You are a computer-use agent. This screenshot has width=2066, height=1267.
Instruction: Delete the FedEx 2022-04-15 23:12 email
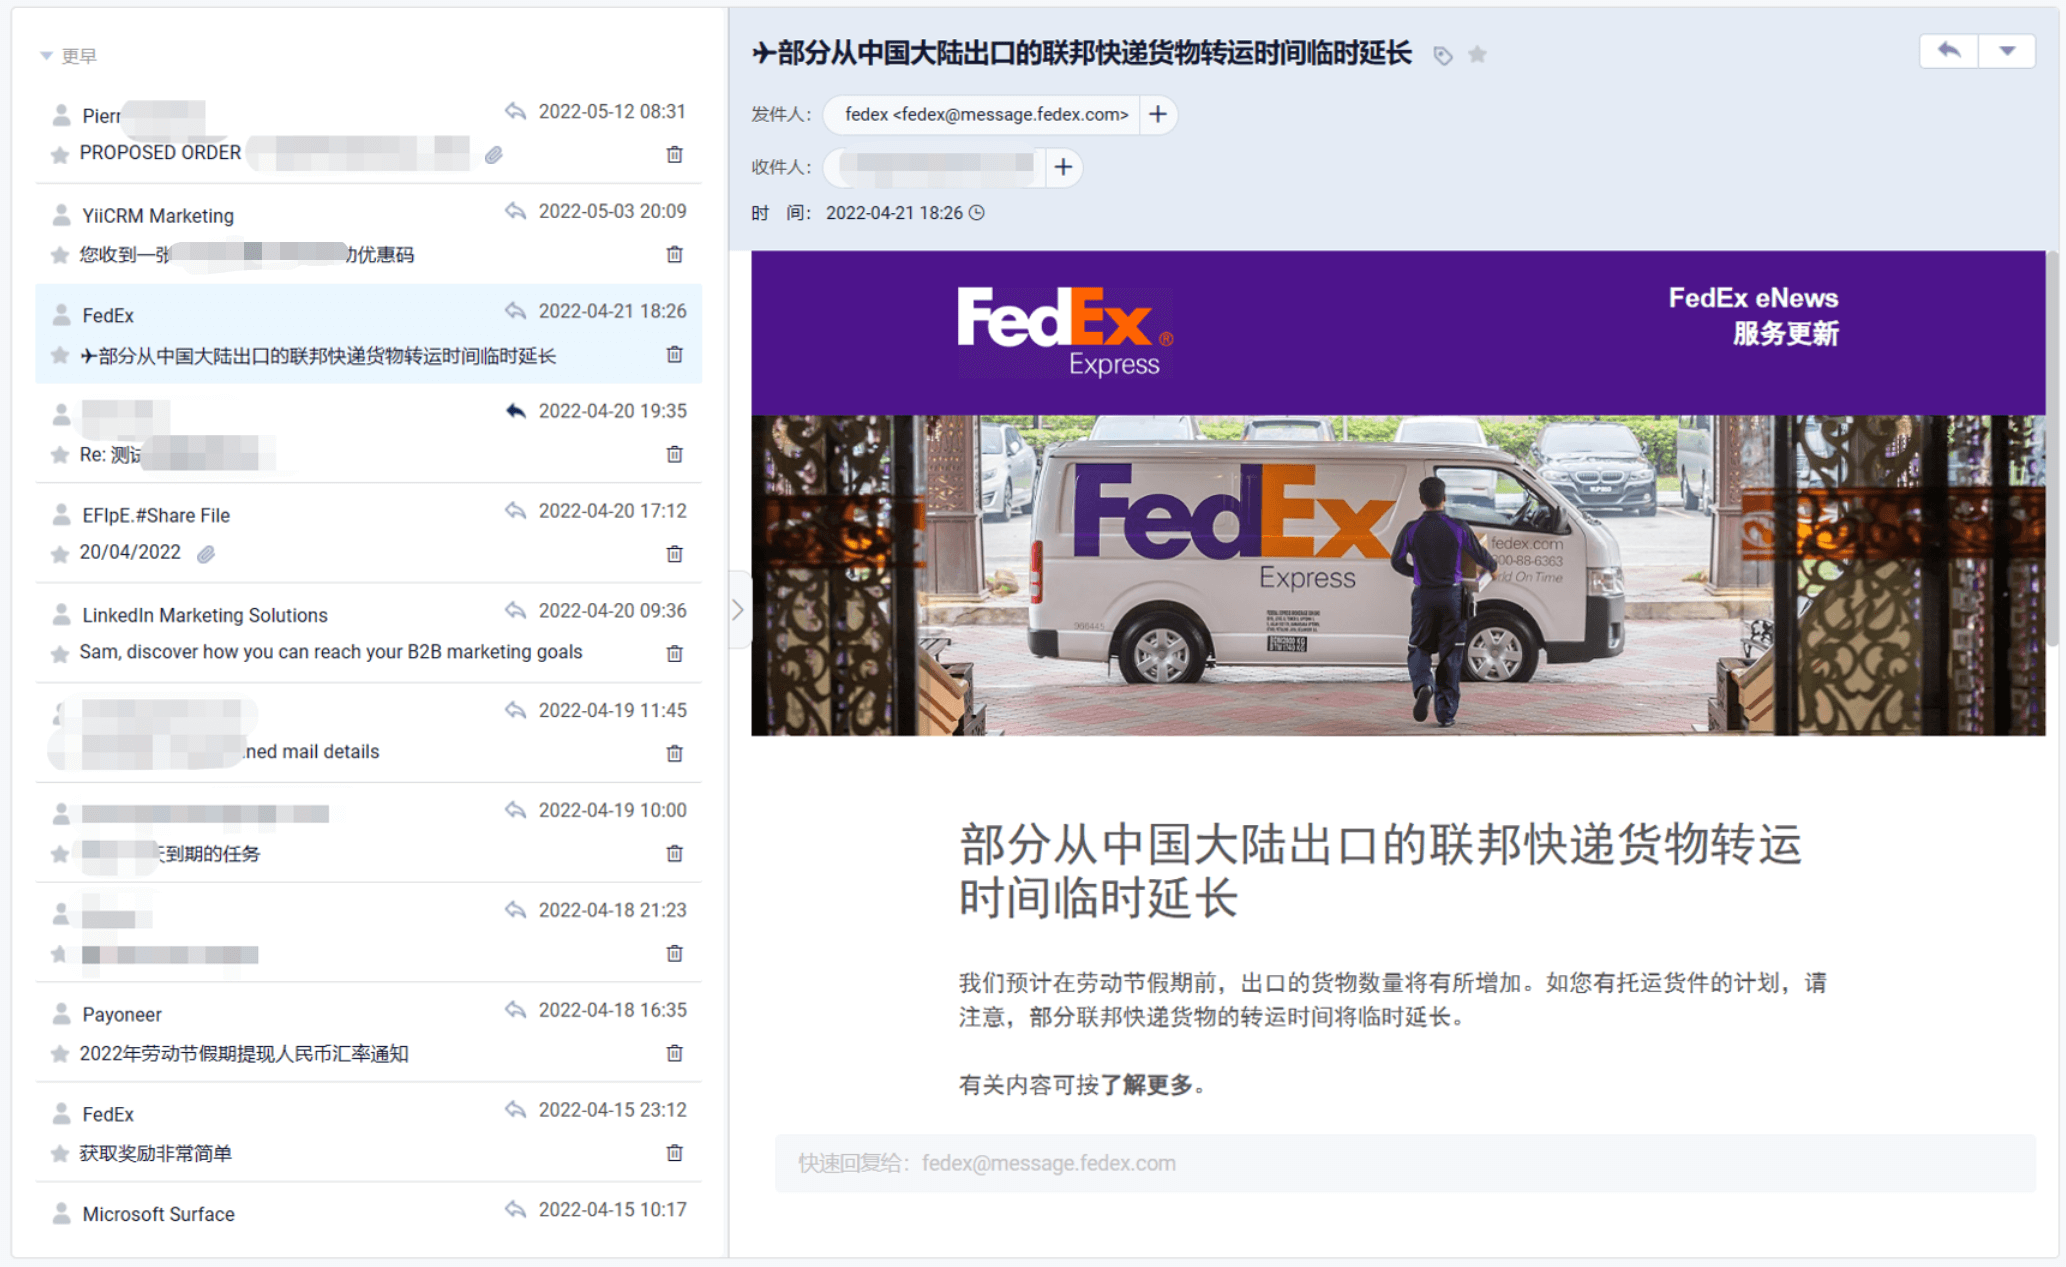[x=675, y=1153]
